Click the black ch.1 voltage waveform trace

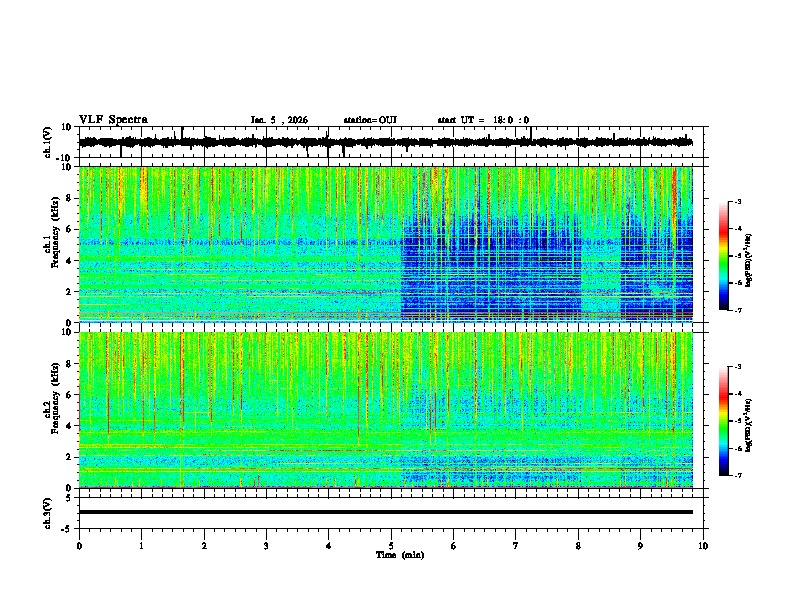pos(385,142)
